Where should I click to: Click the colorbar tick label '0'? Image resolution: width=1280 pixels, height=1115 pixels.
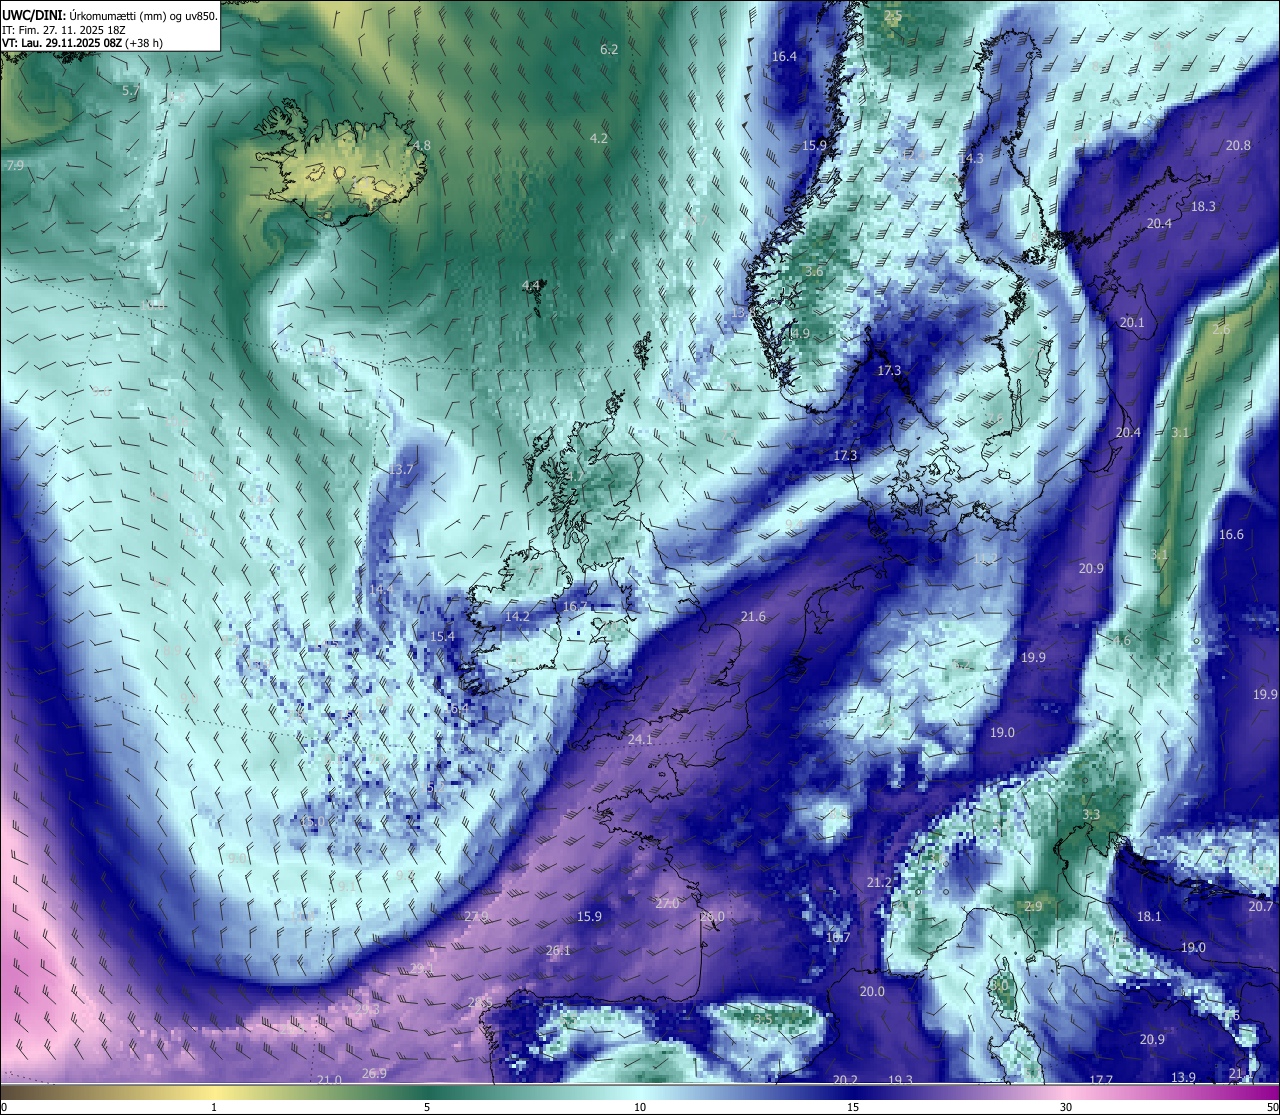3,1106
